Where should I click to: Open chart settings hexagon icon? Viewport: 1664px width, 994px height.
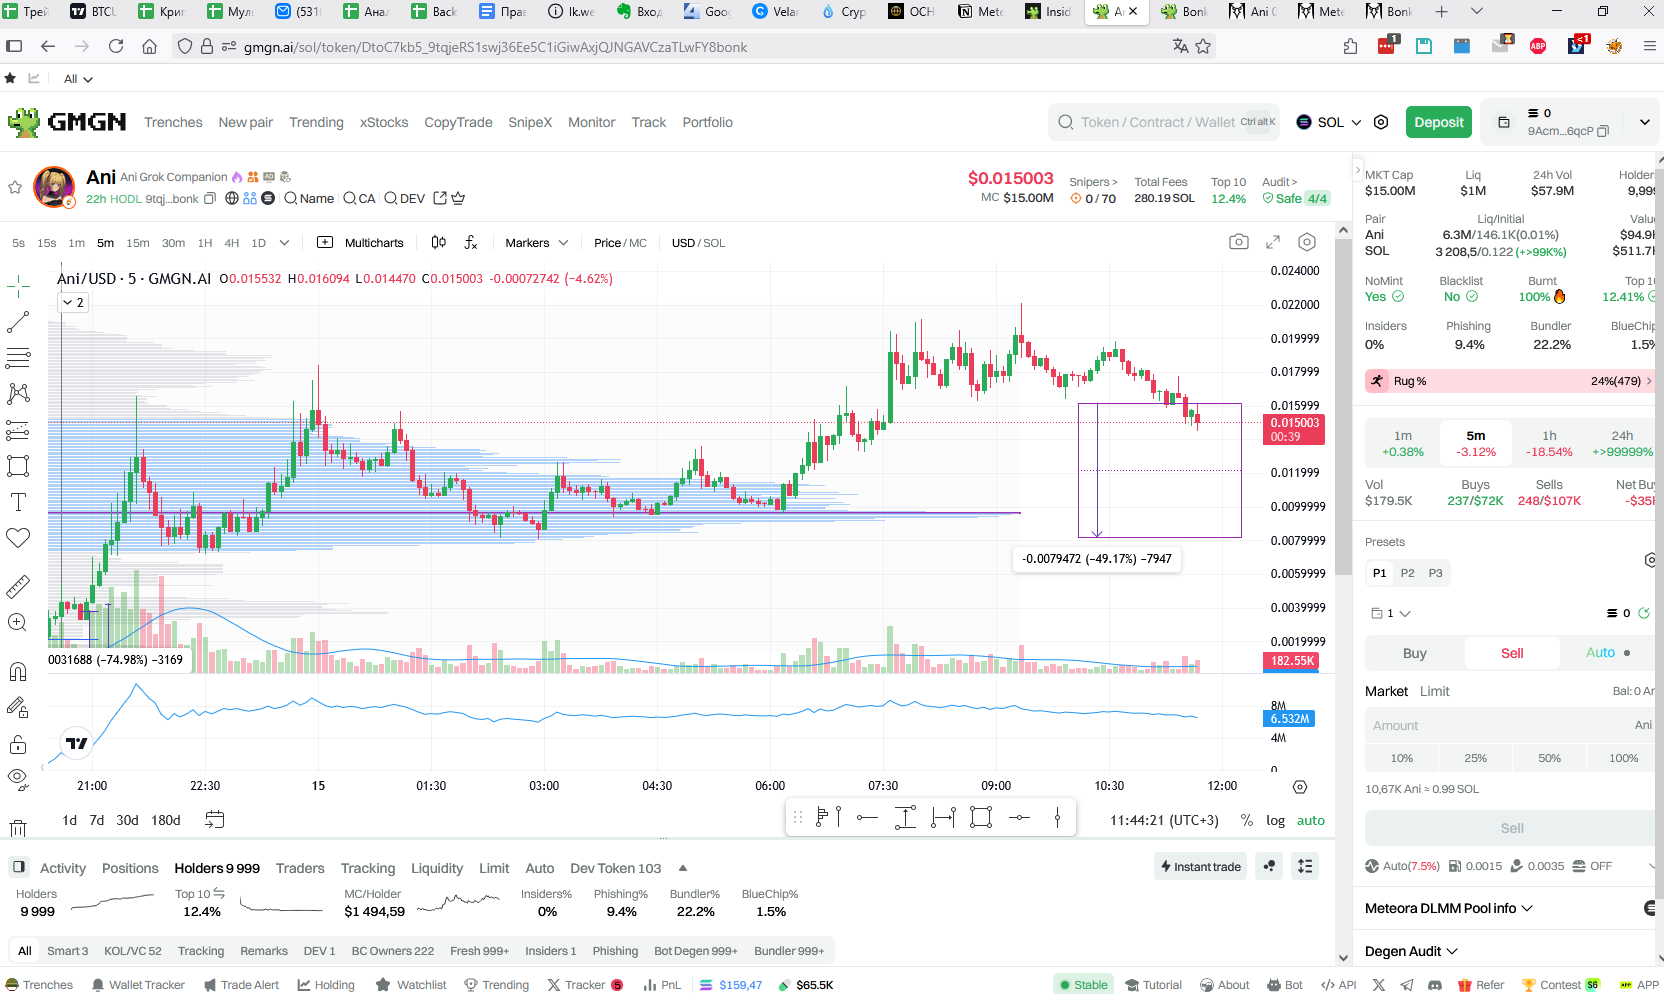tap(1307, 242)
